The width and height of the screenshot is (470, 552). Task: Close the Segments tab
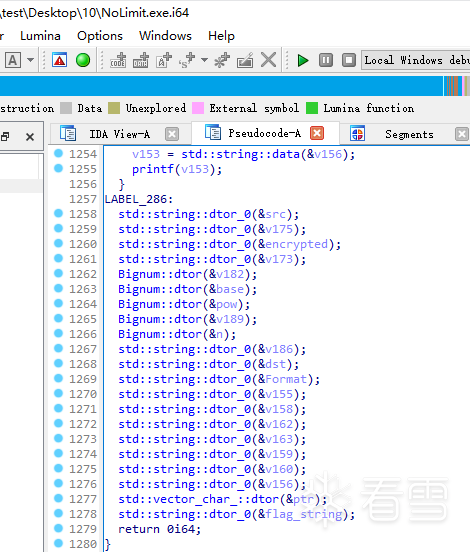click(462, 134)
